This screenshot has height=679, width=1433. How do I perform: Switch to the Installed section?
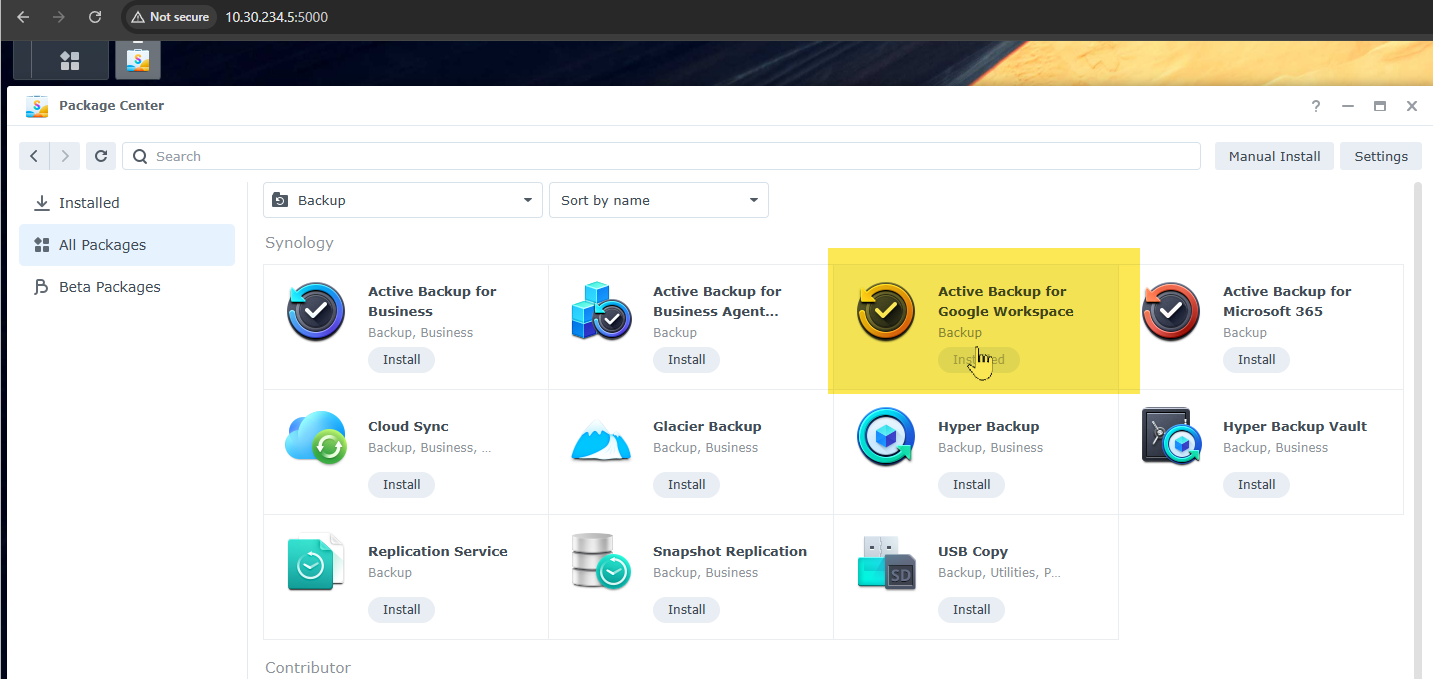pos(127,203)
